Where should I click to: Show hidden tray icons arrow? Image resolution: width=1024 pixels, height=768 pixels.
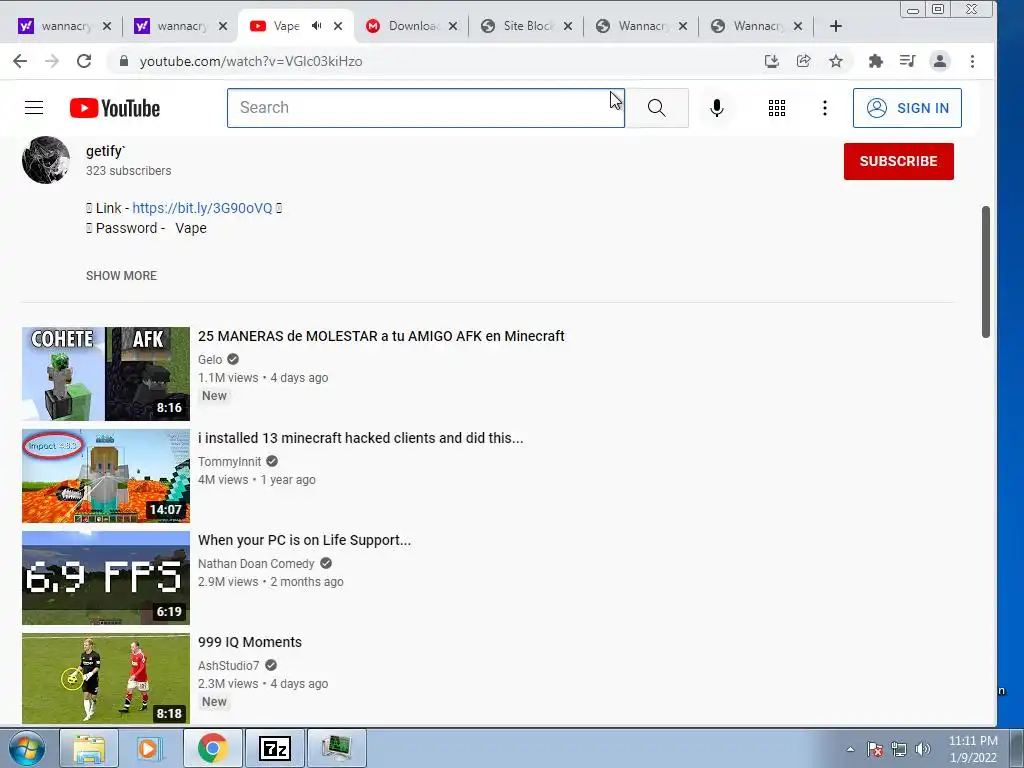coord(850,749)
